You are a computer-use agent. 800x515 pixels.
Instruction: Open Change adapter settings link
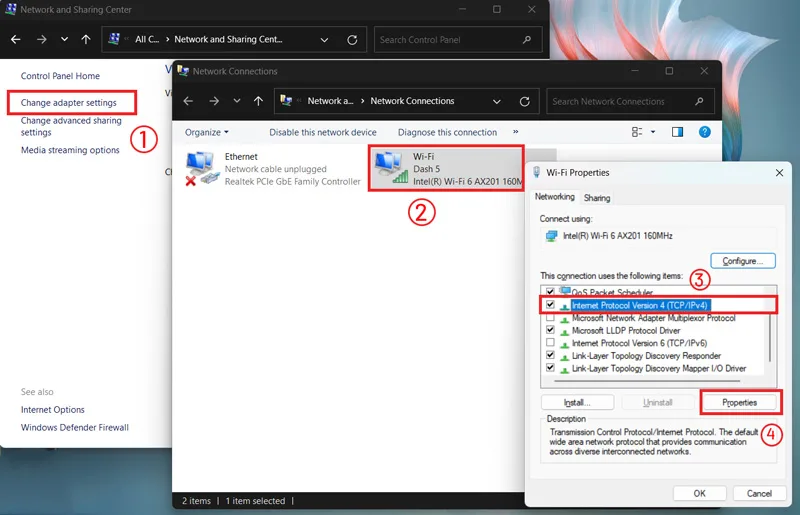68,103
